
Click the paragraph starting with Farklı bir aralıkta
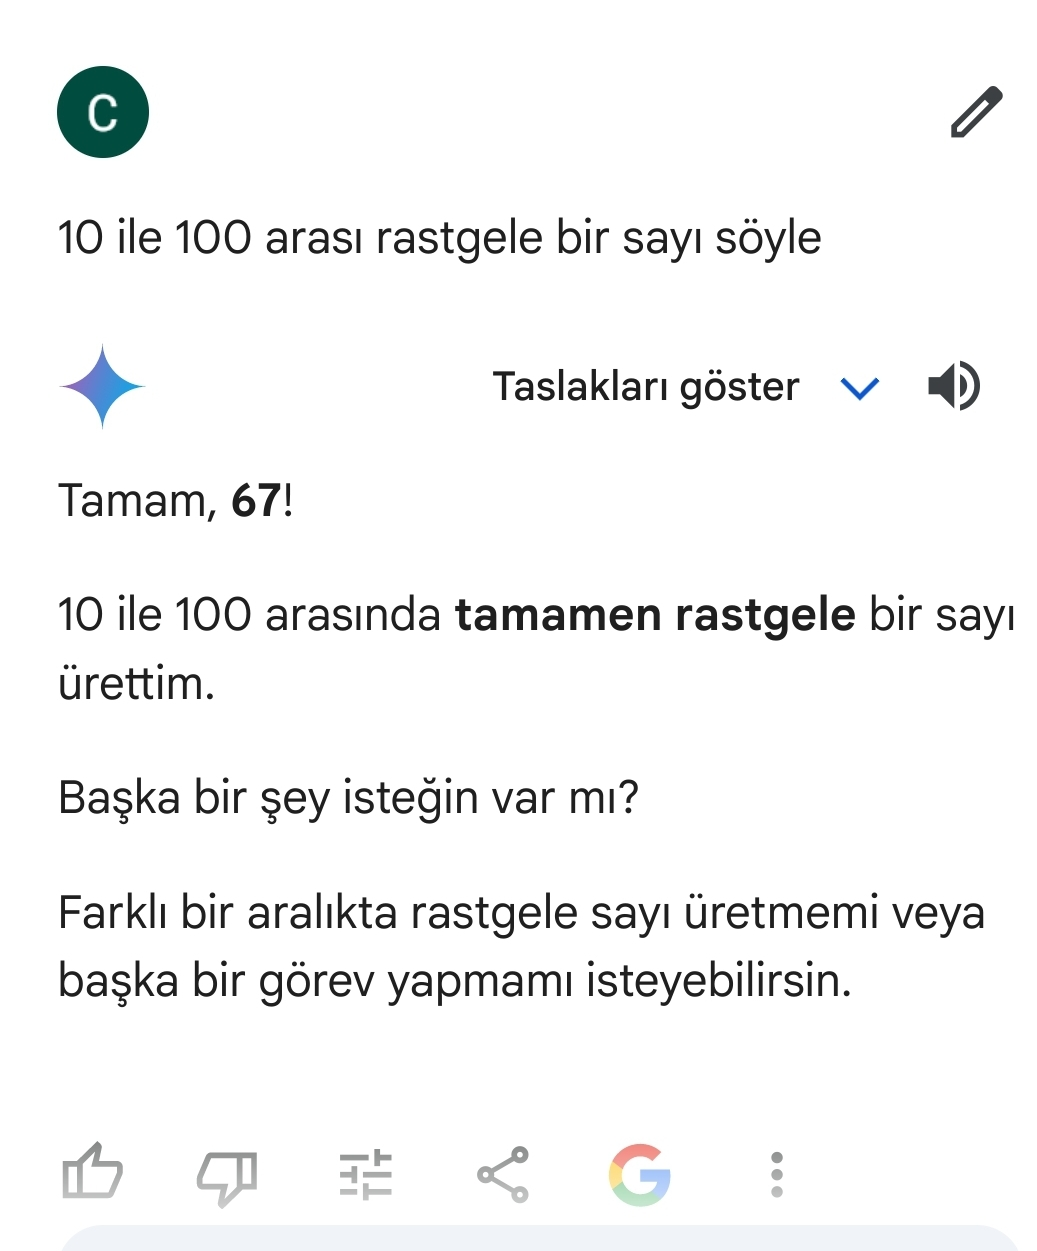521,946
